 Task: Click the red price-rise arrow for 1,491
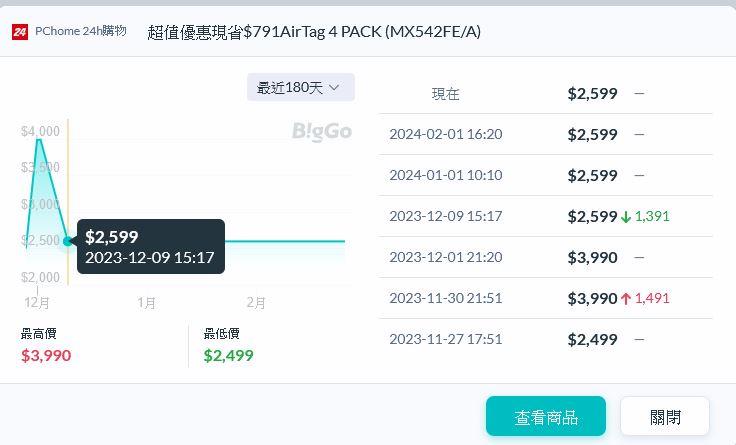[x=626, y=298]
